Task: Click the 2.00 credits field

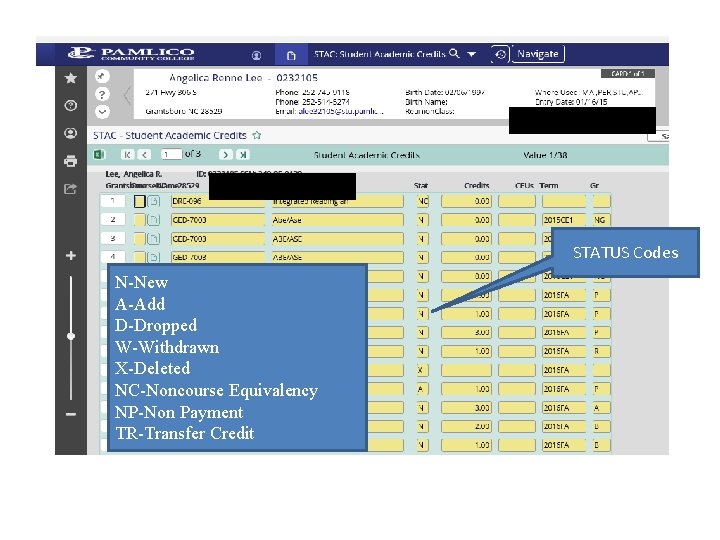Action: click(466, 427)
